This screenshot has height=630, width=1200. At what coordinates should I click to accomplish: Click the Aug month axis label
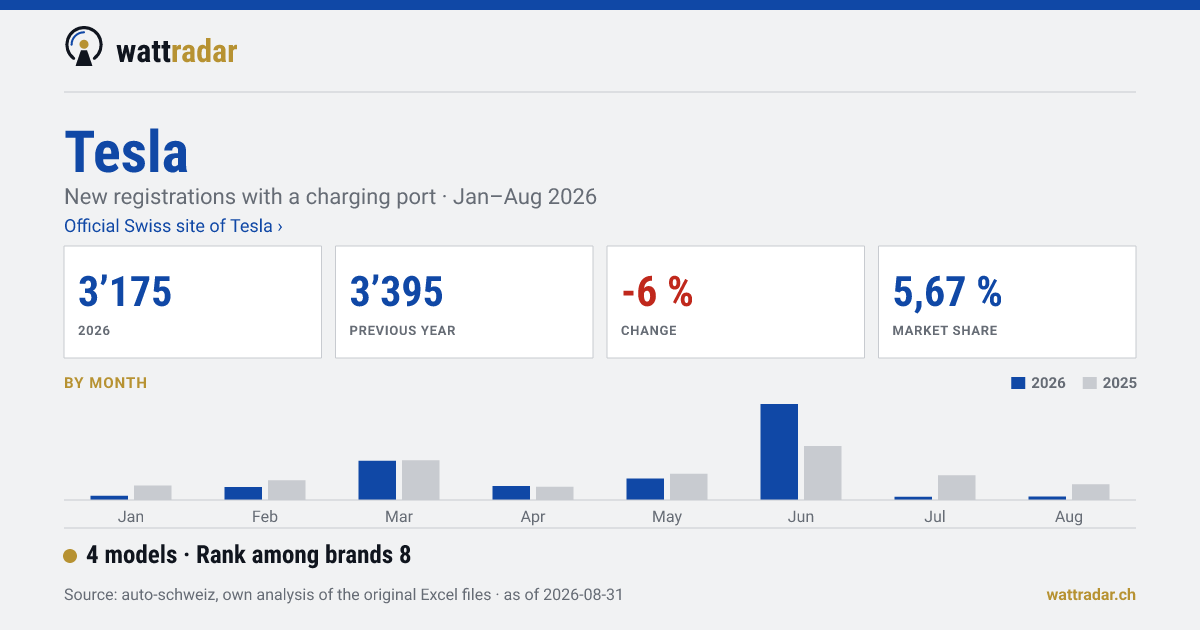[1069, 517]
